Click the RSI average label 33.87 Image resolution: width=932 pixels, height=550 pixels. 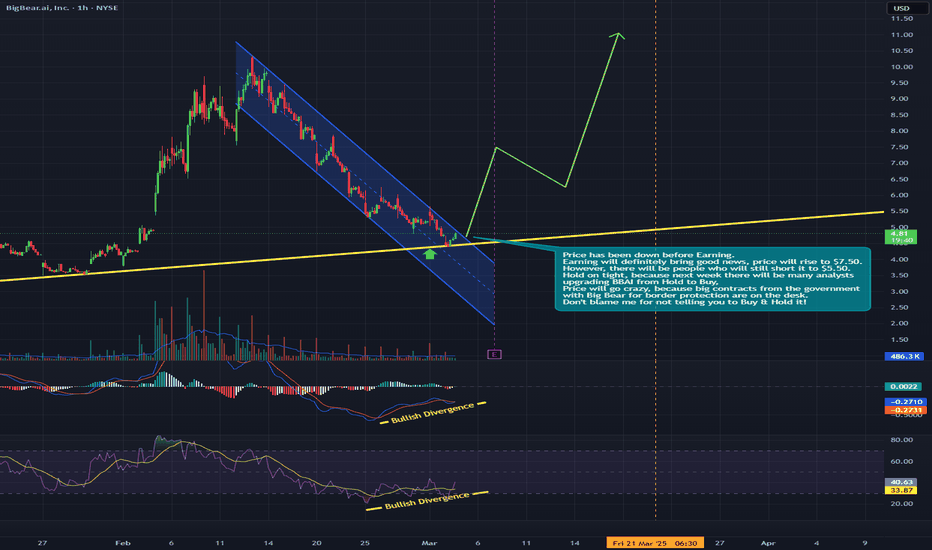click(901, 490)
